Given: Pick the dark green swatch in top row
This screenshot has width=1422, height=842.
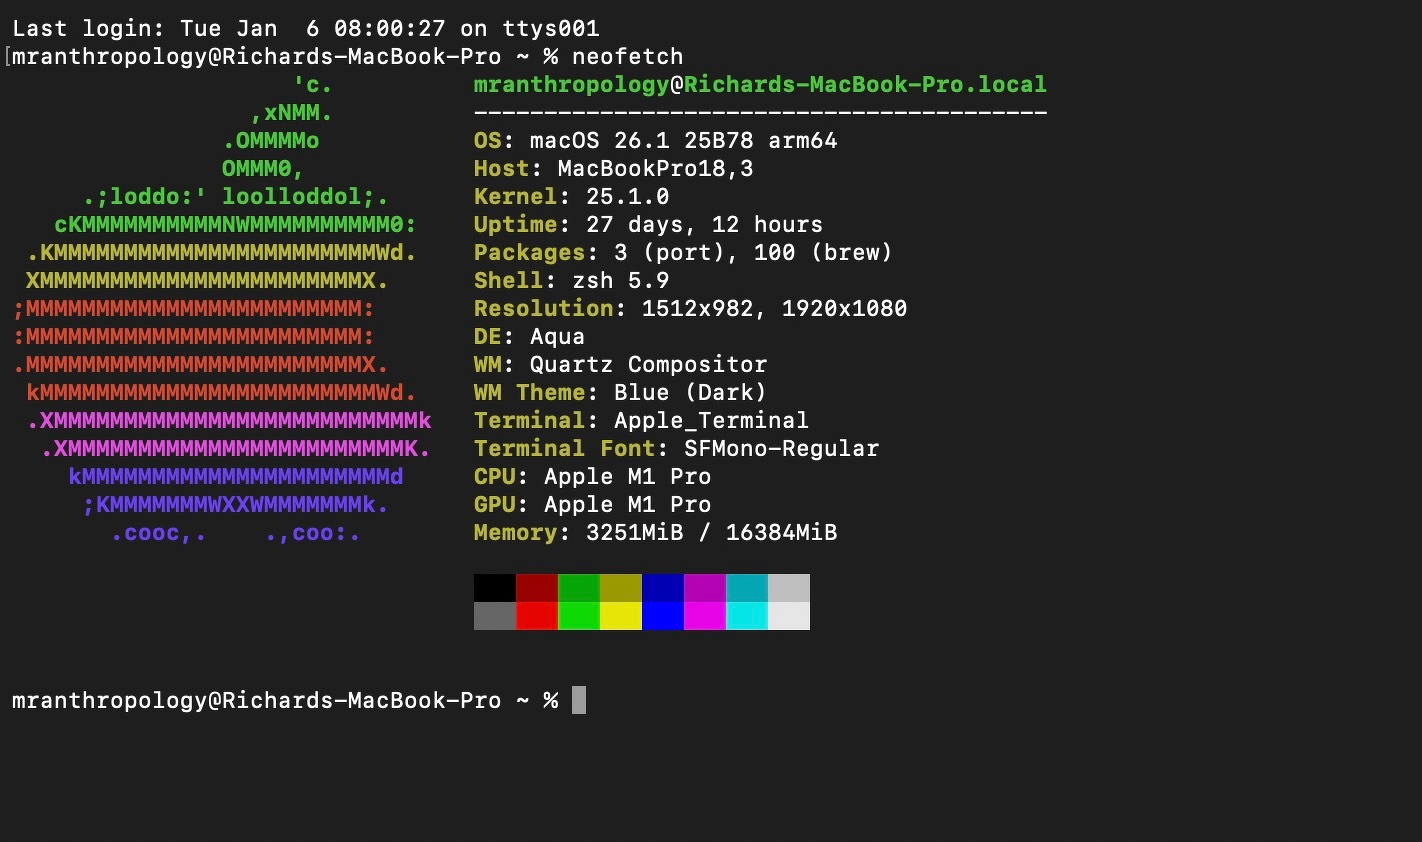Looking at the screenshot, I should pos(579,588).
